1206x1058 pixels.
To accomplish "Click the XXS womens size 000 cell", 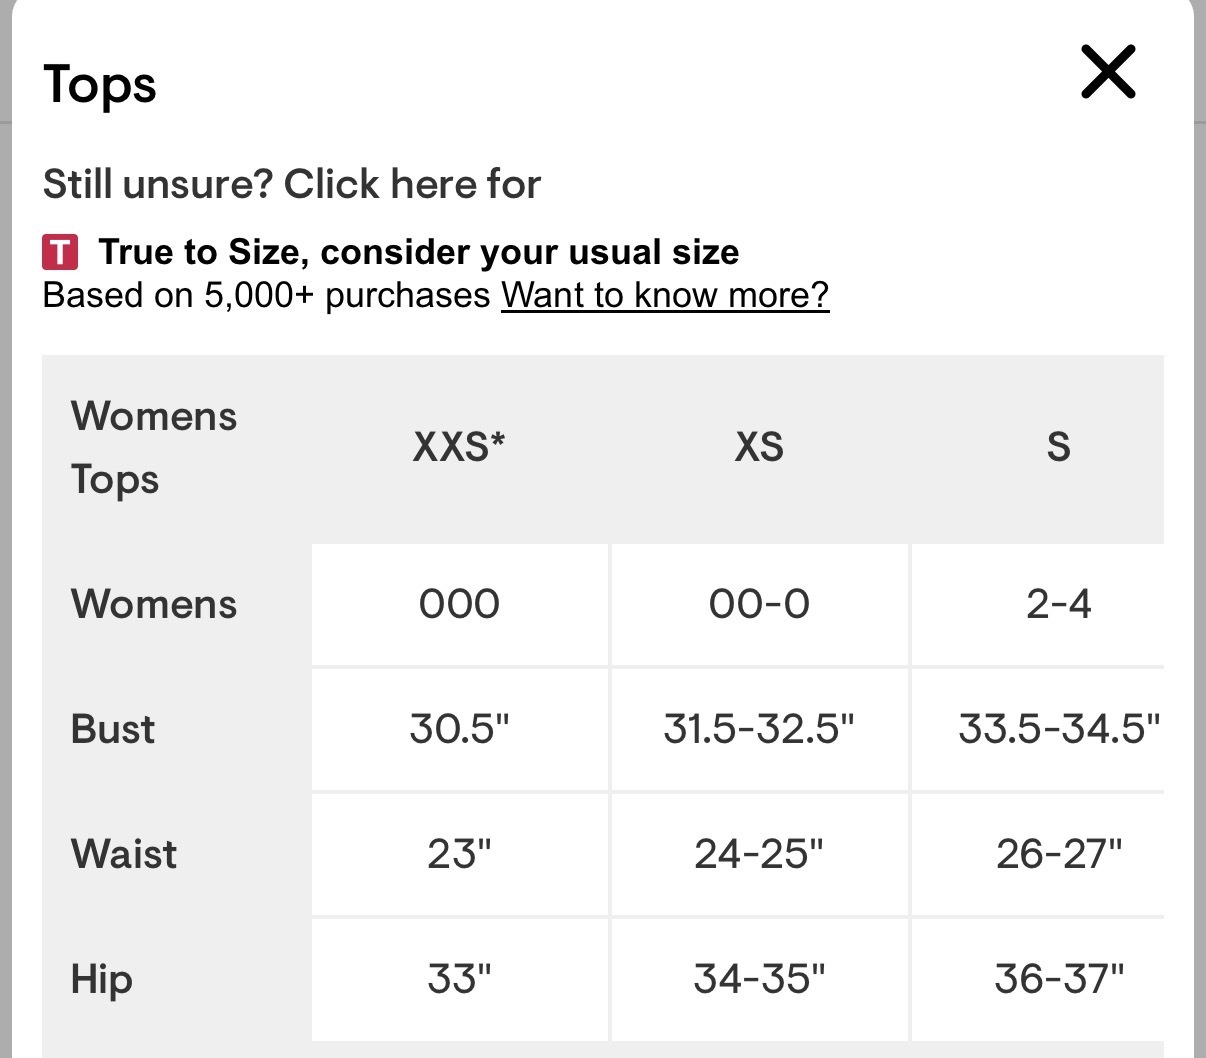I will (x=459, y=604).
